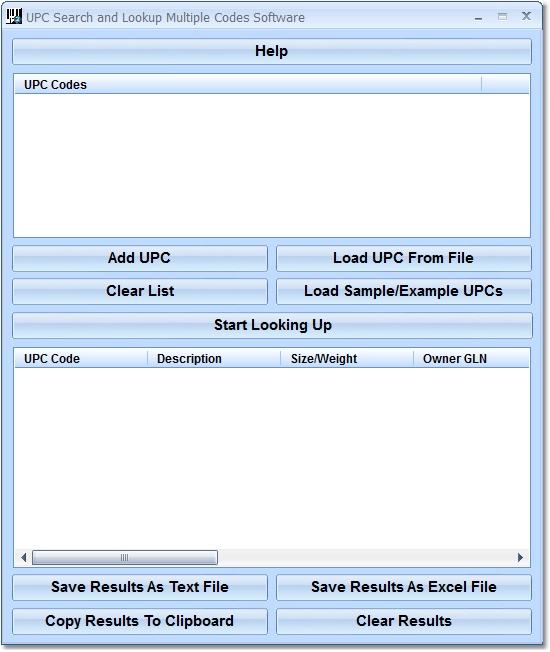Clear Results button
550x652 pixels.
(403, 621)
